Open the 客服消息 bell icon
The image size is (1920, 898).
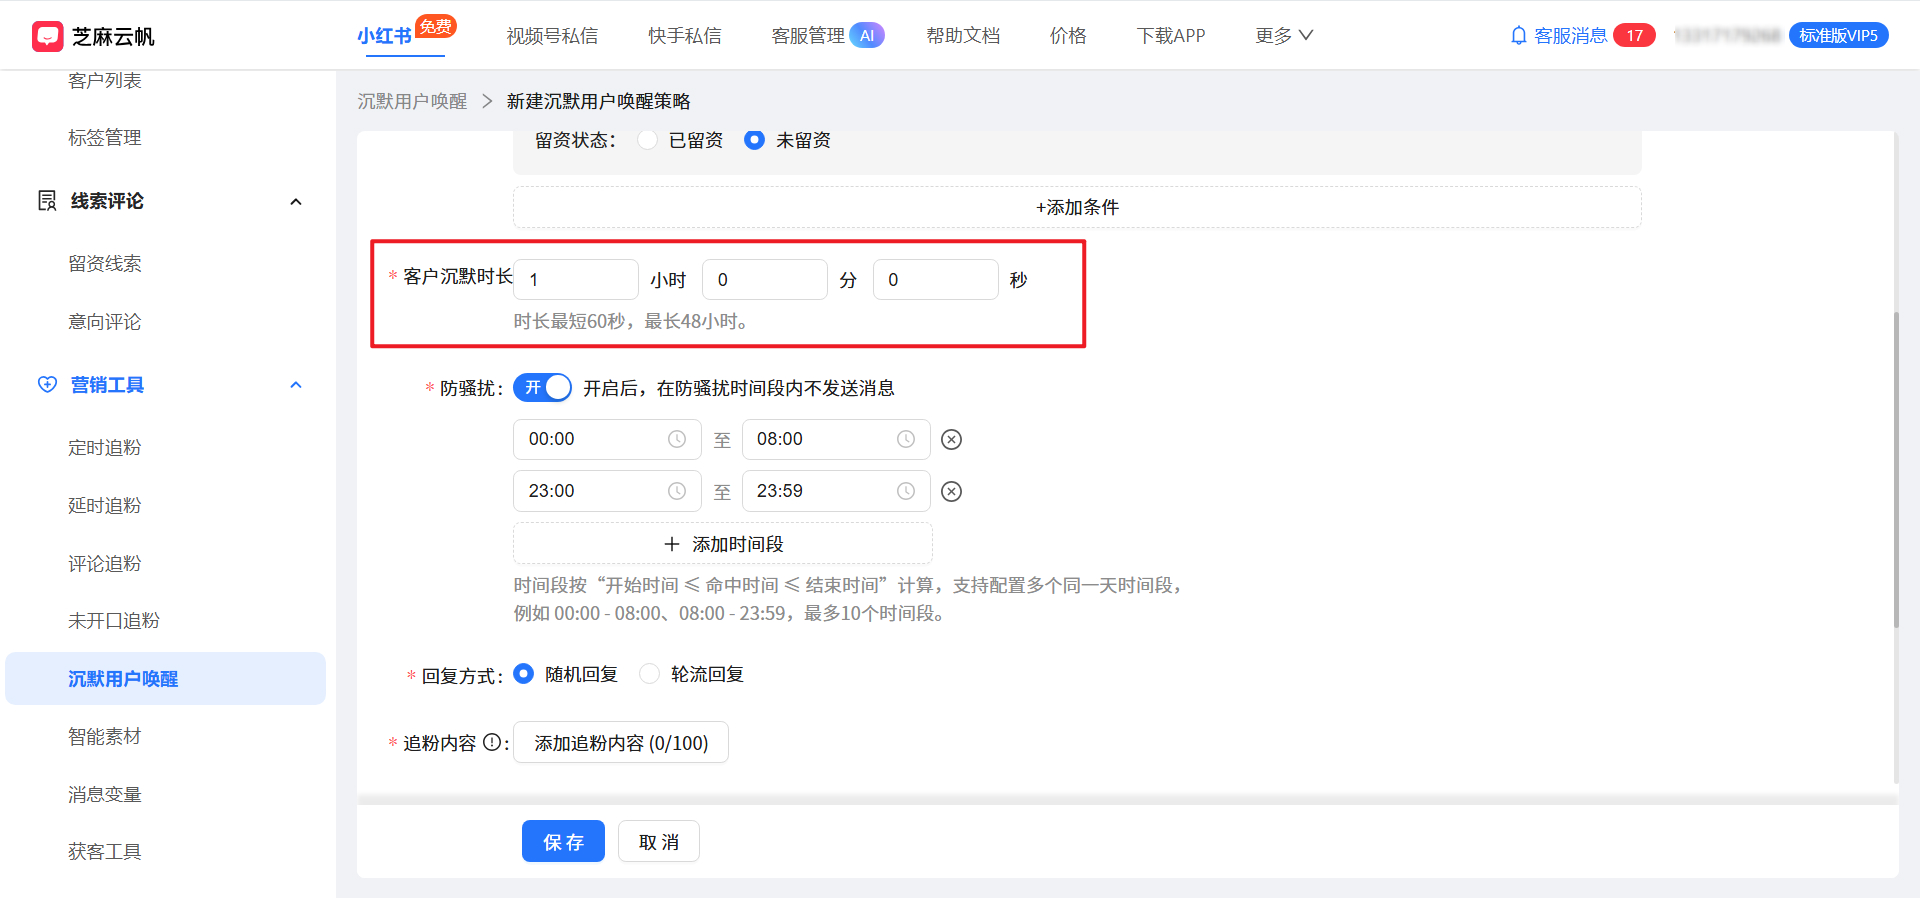(1518, 36)
